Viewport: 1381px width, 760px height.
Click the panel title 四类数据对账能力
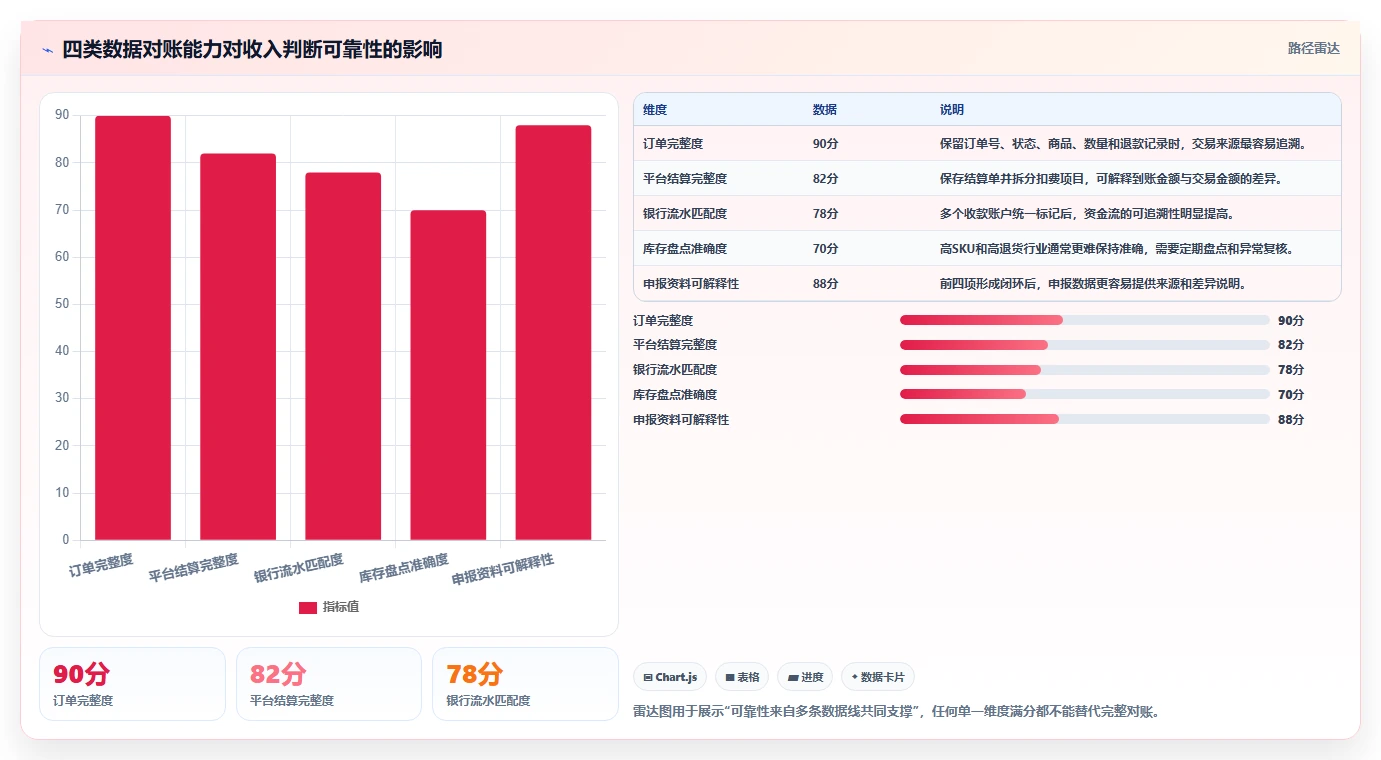(x=252, y=50)
